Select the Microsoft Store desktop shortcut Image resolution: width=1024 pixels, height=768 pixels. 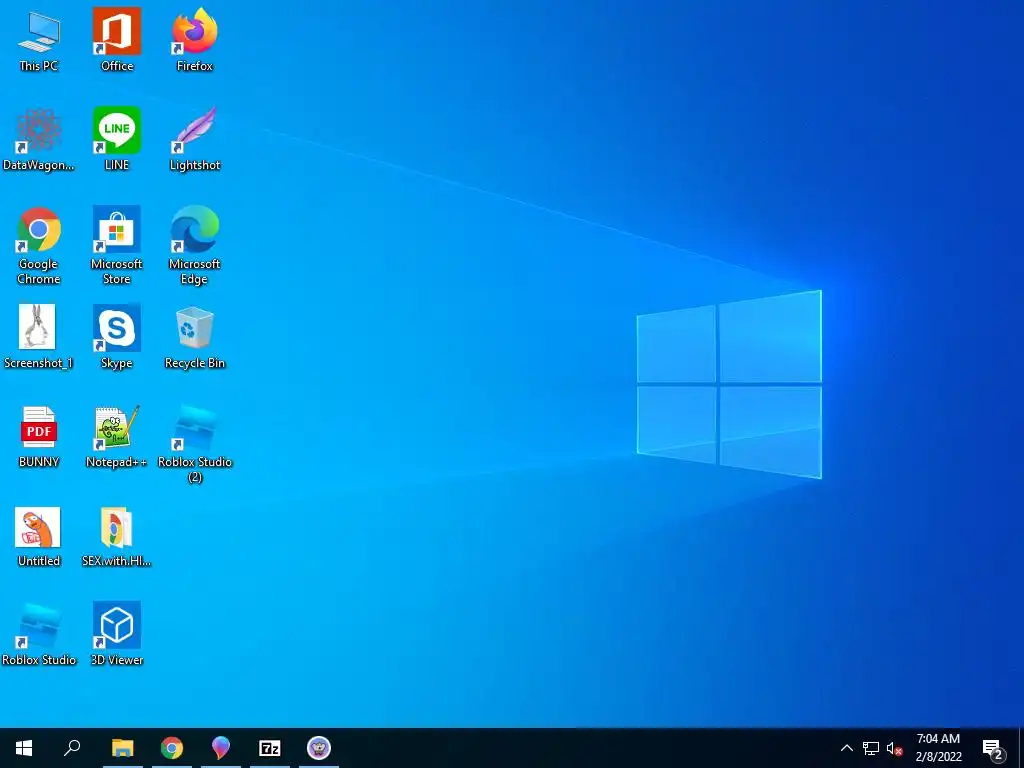click(117, 246)
